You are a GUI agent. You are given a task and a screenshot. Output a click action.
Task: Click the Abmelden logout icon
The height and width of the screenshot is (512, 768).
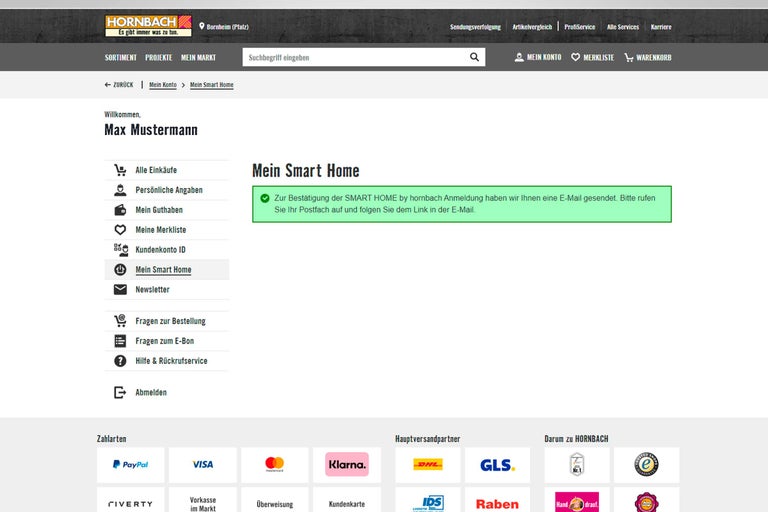[x=120, y=393]
